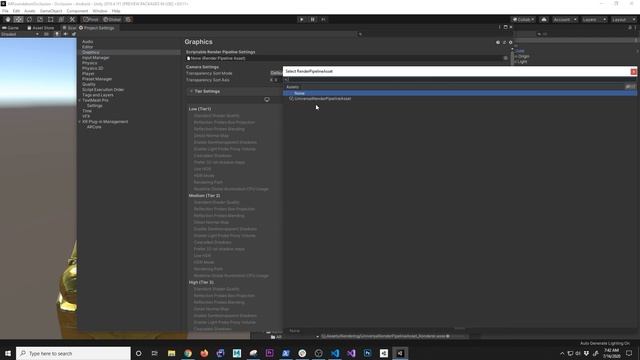Select Input Manager settings category
Viewport: 640px width, 360px height.
pyautogui.click(x=96, y=58)
